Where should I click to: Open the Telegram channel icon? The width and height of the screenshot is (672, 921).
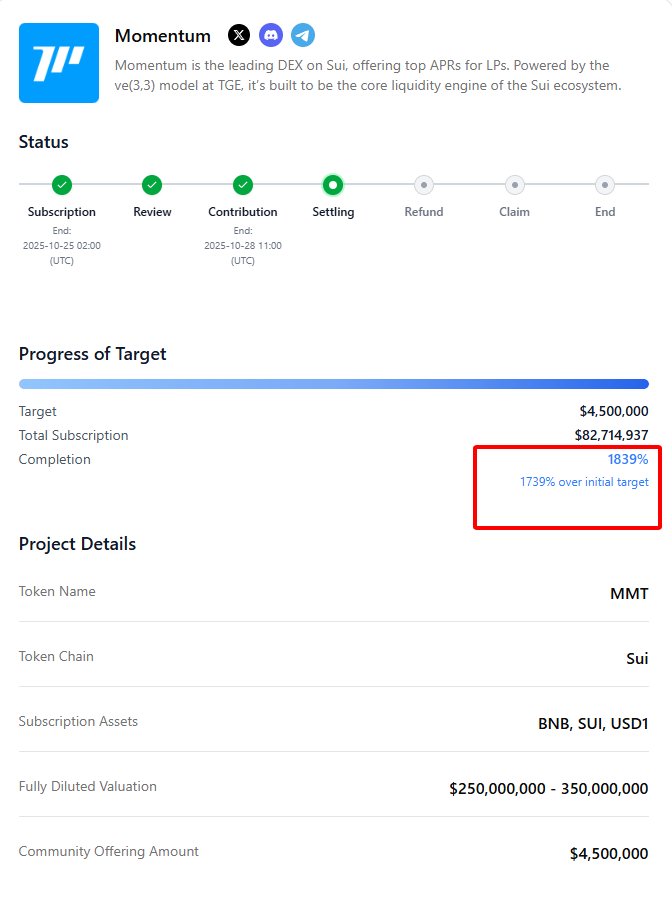[x=303, y=36]
